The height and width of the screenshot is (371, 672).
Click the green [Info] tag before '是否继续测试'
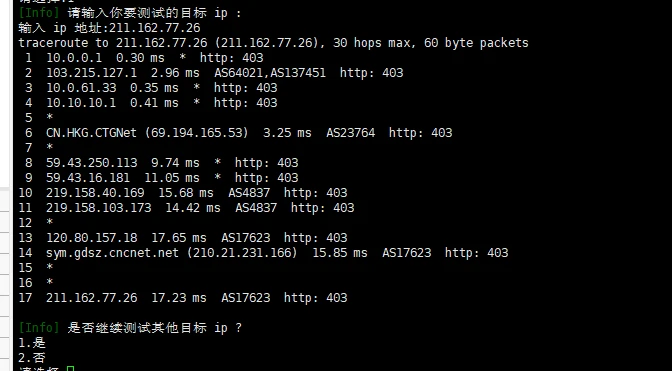coord(39,328)
